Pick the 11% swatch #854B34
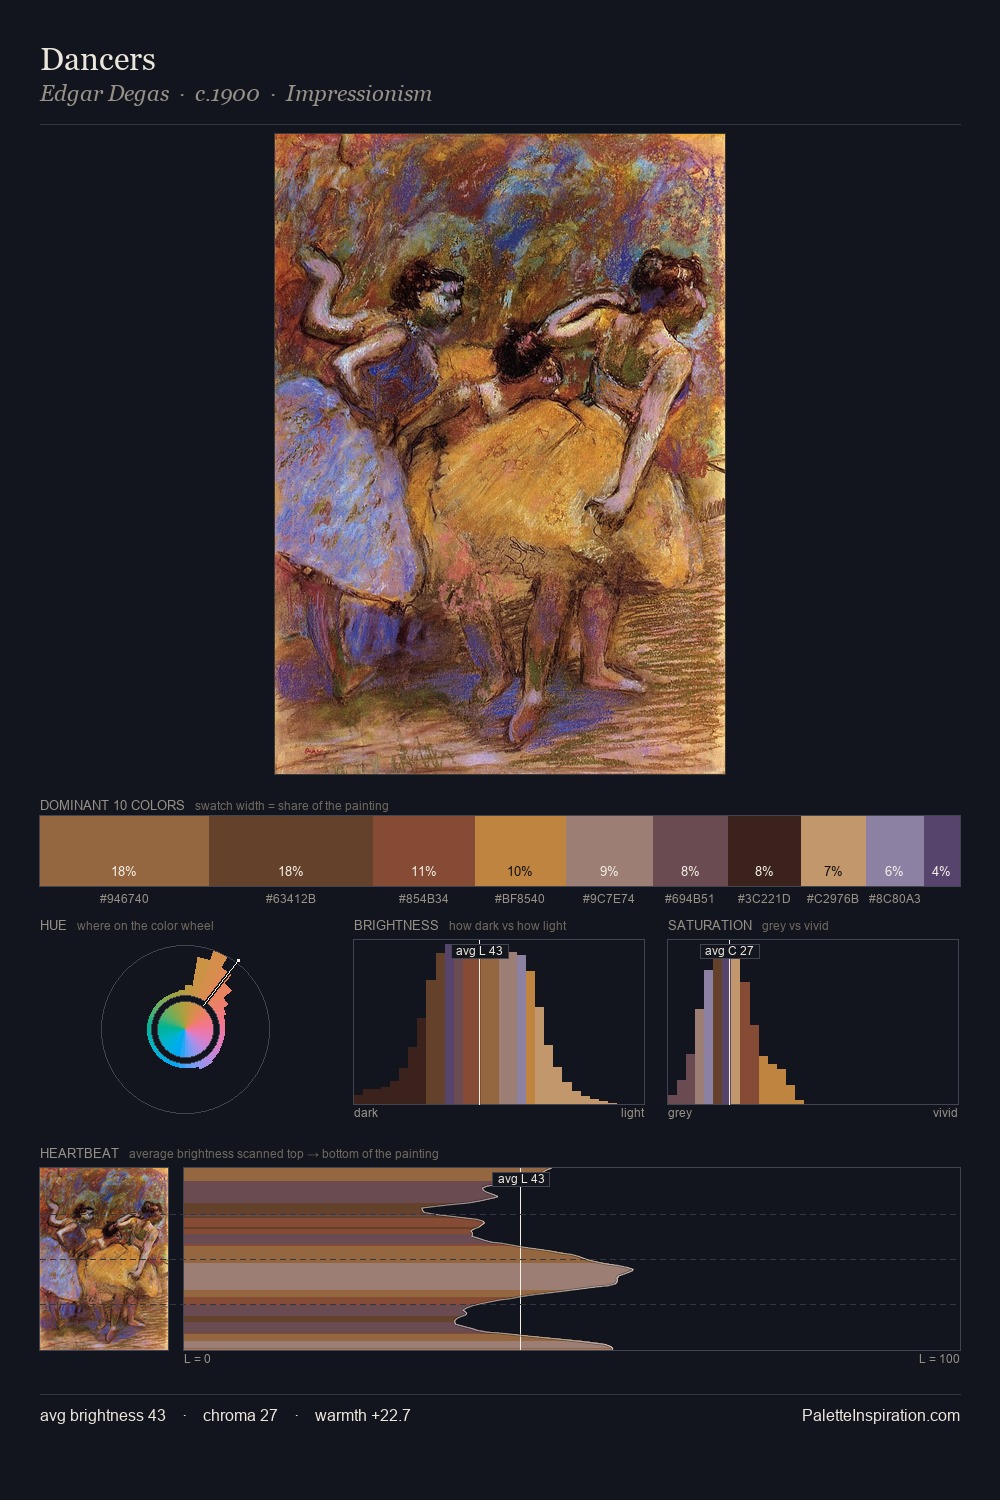 tap(424, 851)
